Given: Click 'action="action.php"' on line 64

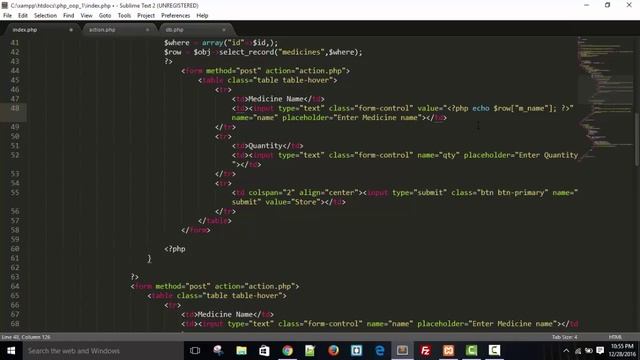Looking at the screenshot, I should pos(255,286).
